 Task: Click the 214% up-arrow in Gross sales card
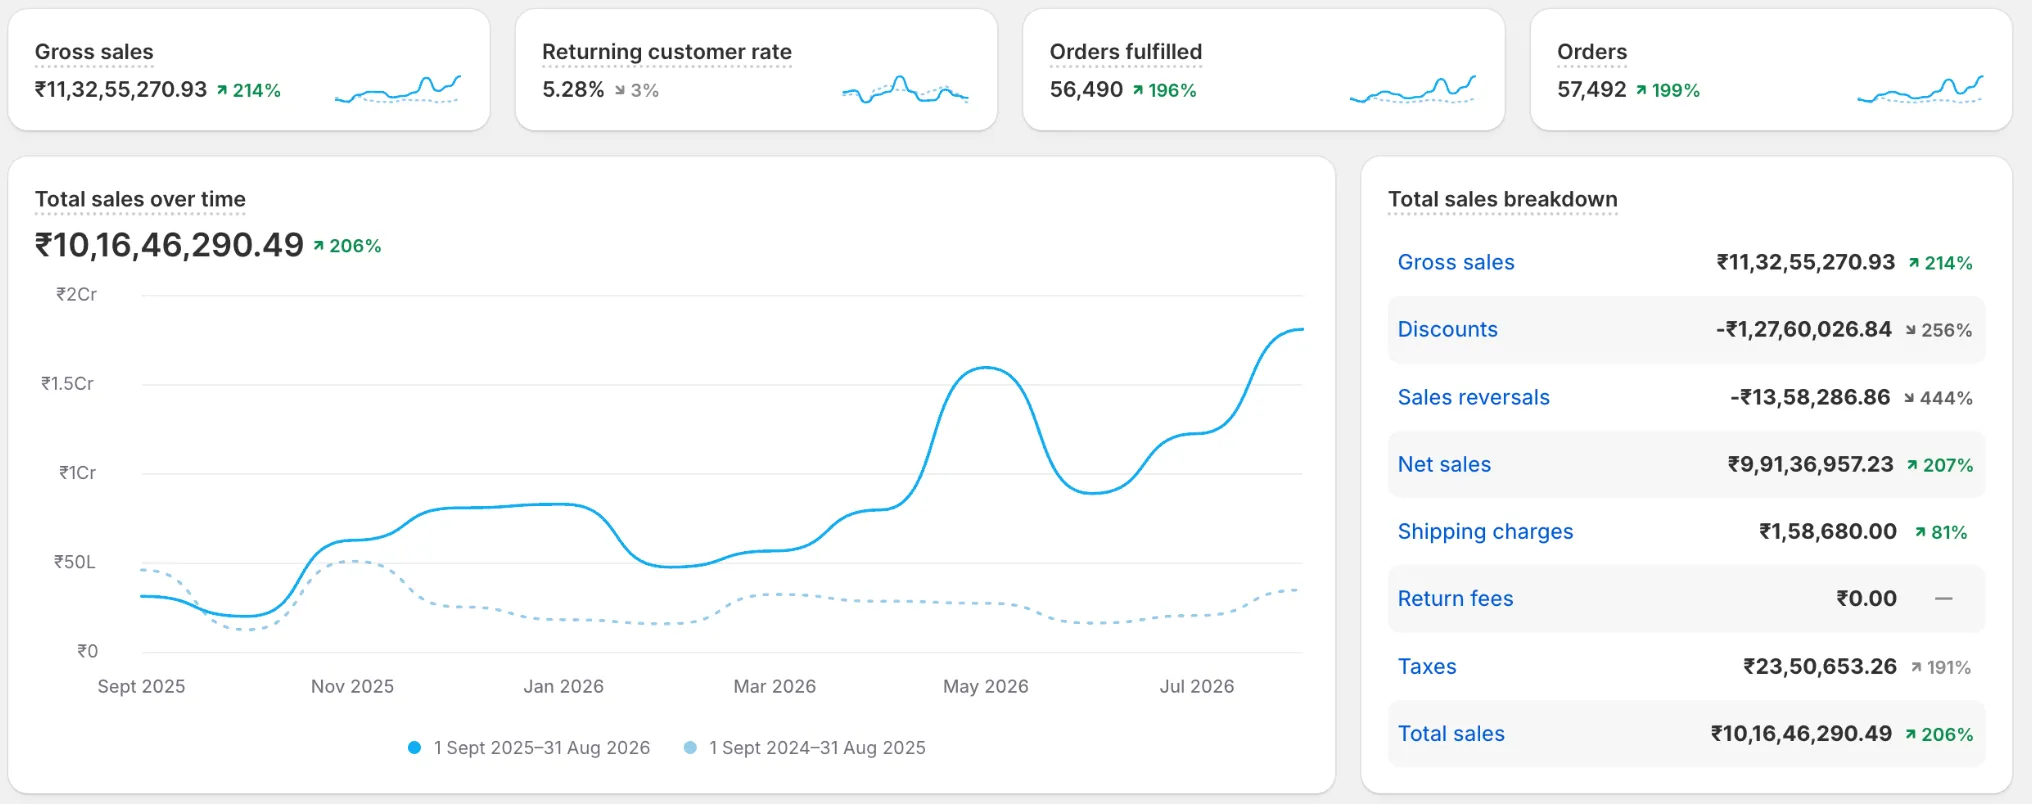[248, 91]
